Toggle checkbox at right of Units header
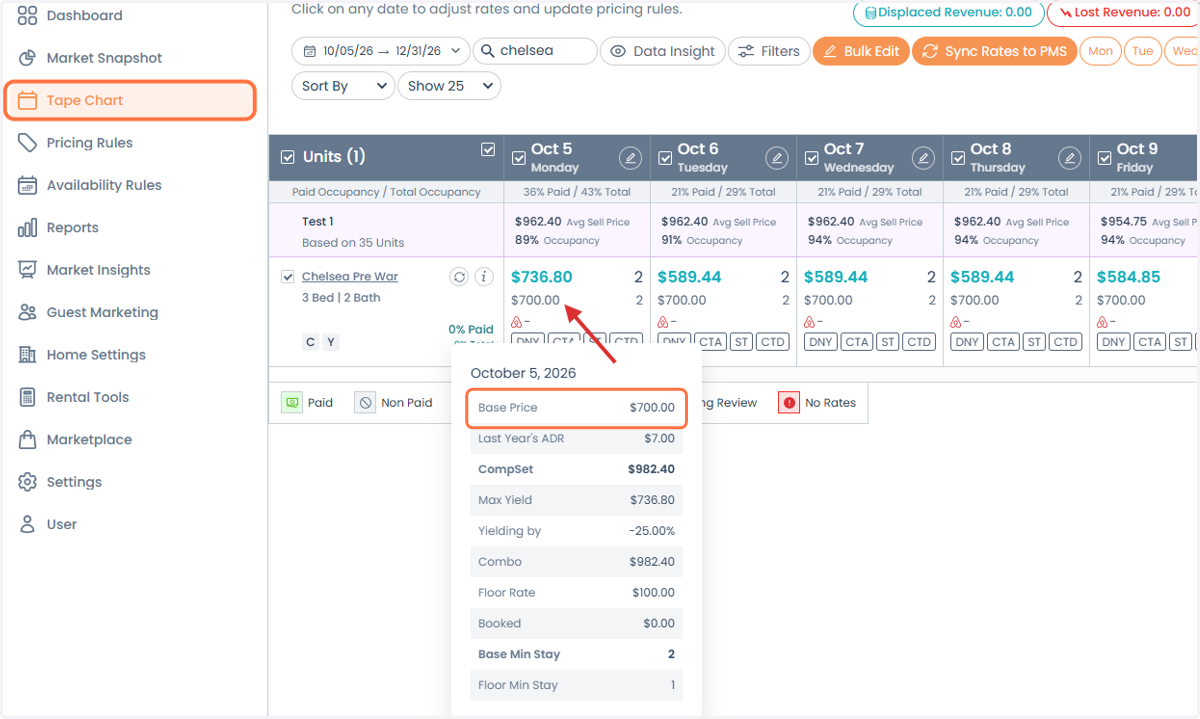This screenshot has height=719, width=1200. pyautogui.click(x=488, y=150)
